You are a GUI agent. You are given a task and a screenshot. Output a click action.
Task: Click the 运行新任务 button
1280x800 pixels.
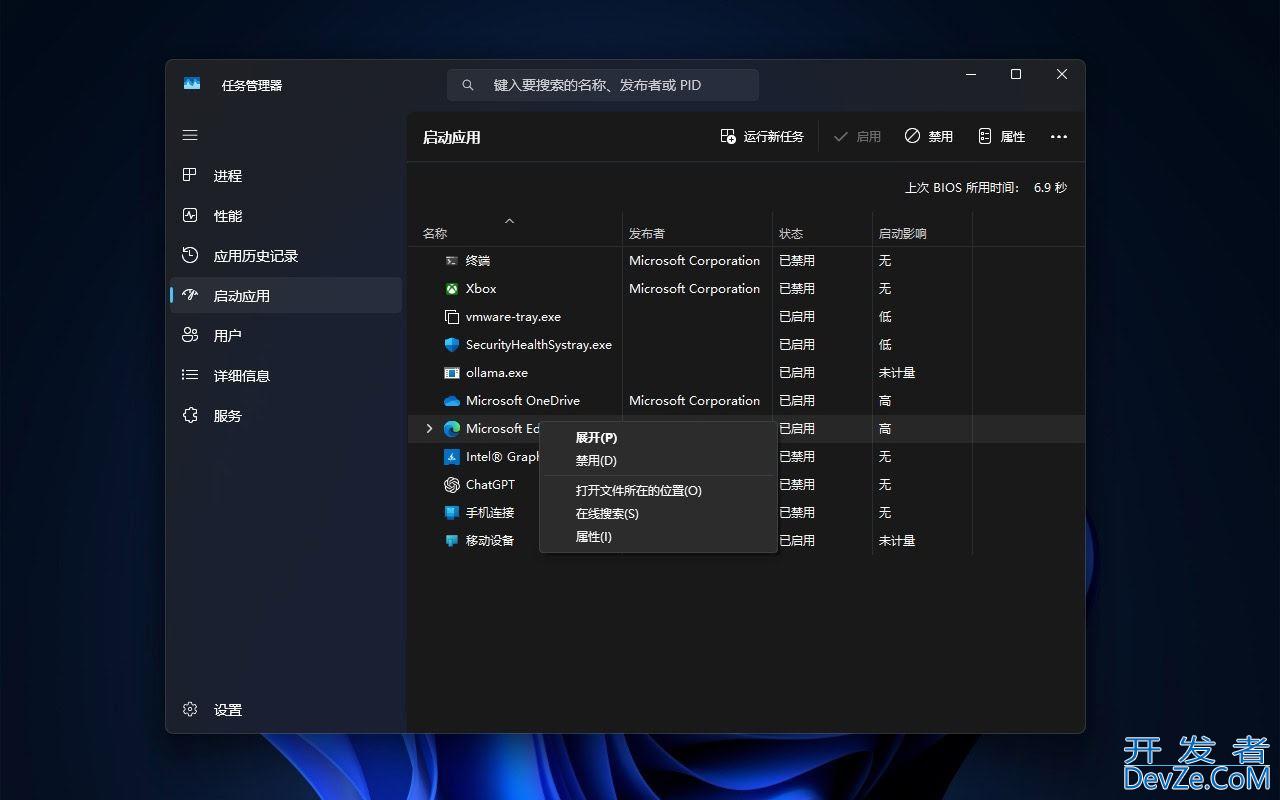coord(762,137)
